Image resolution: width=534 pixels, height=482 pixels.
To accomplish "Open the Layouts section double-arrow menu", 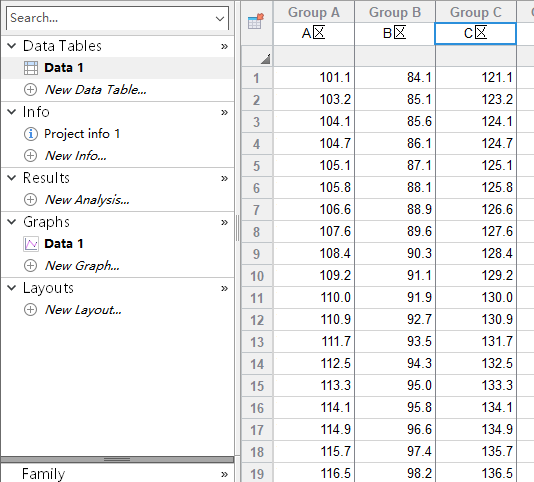I will click(x=224, y=289).
